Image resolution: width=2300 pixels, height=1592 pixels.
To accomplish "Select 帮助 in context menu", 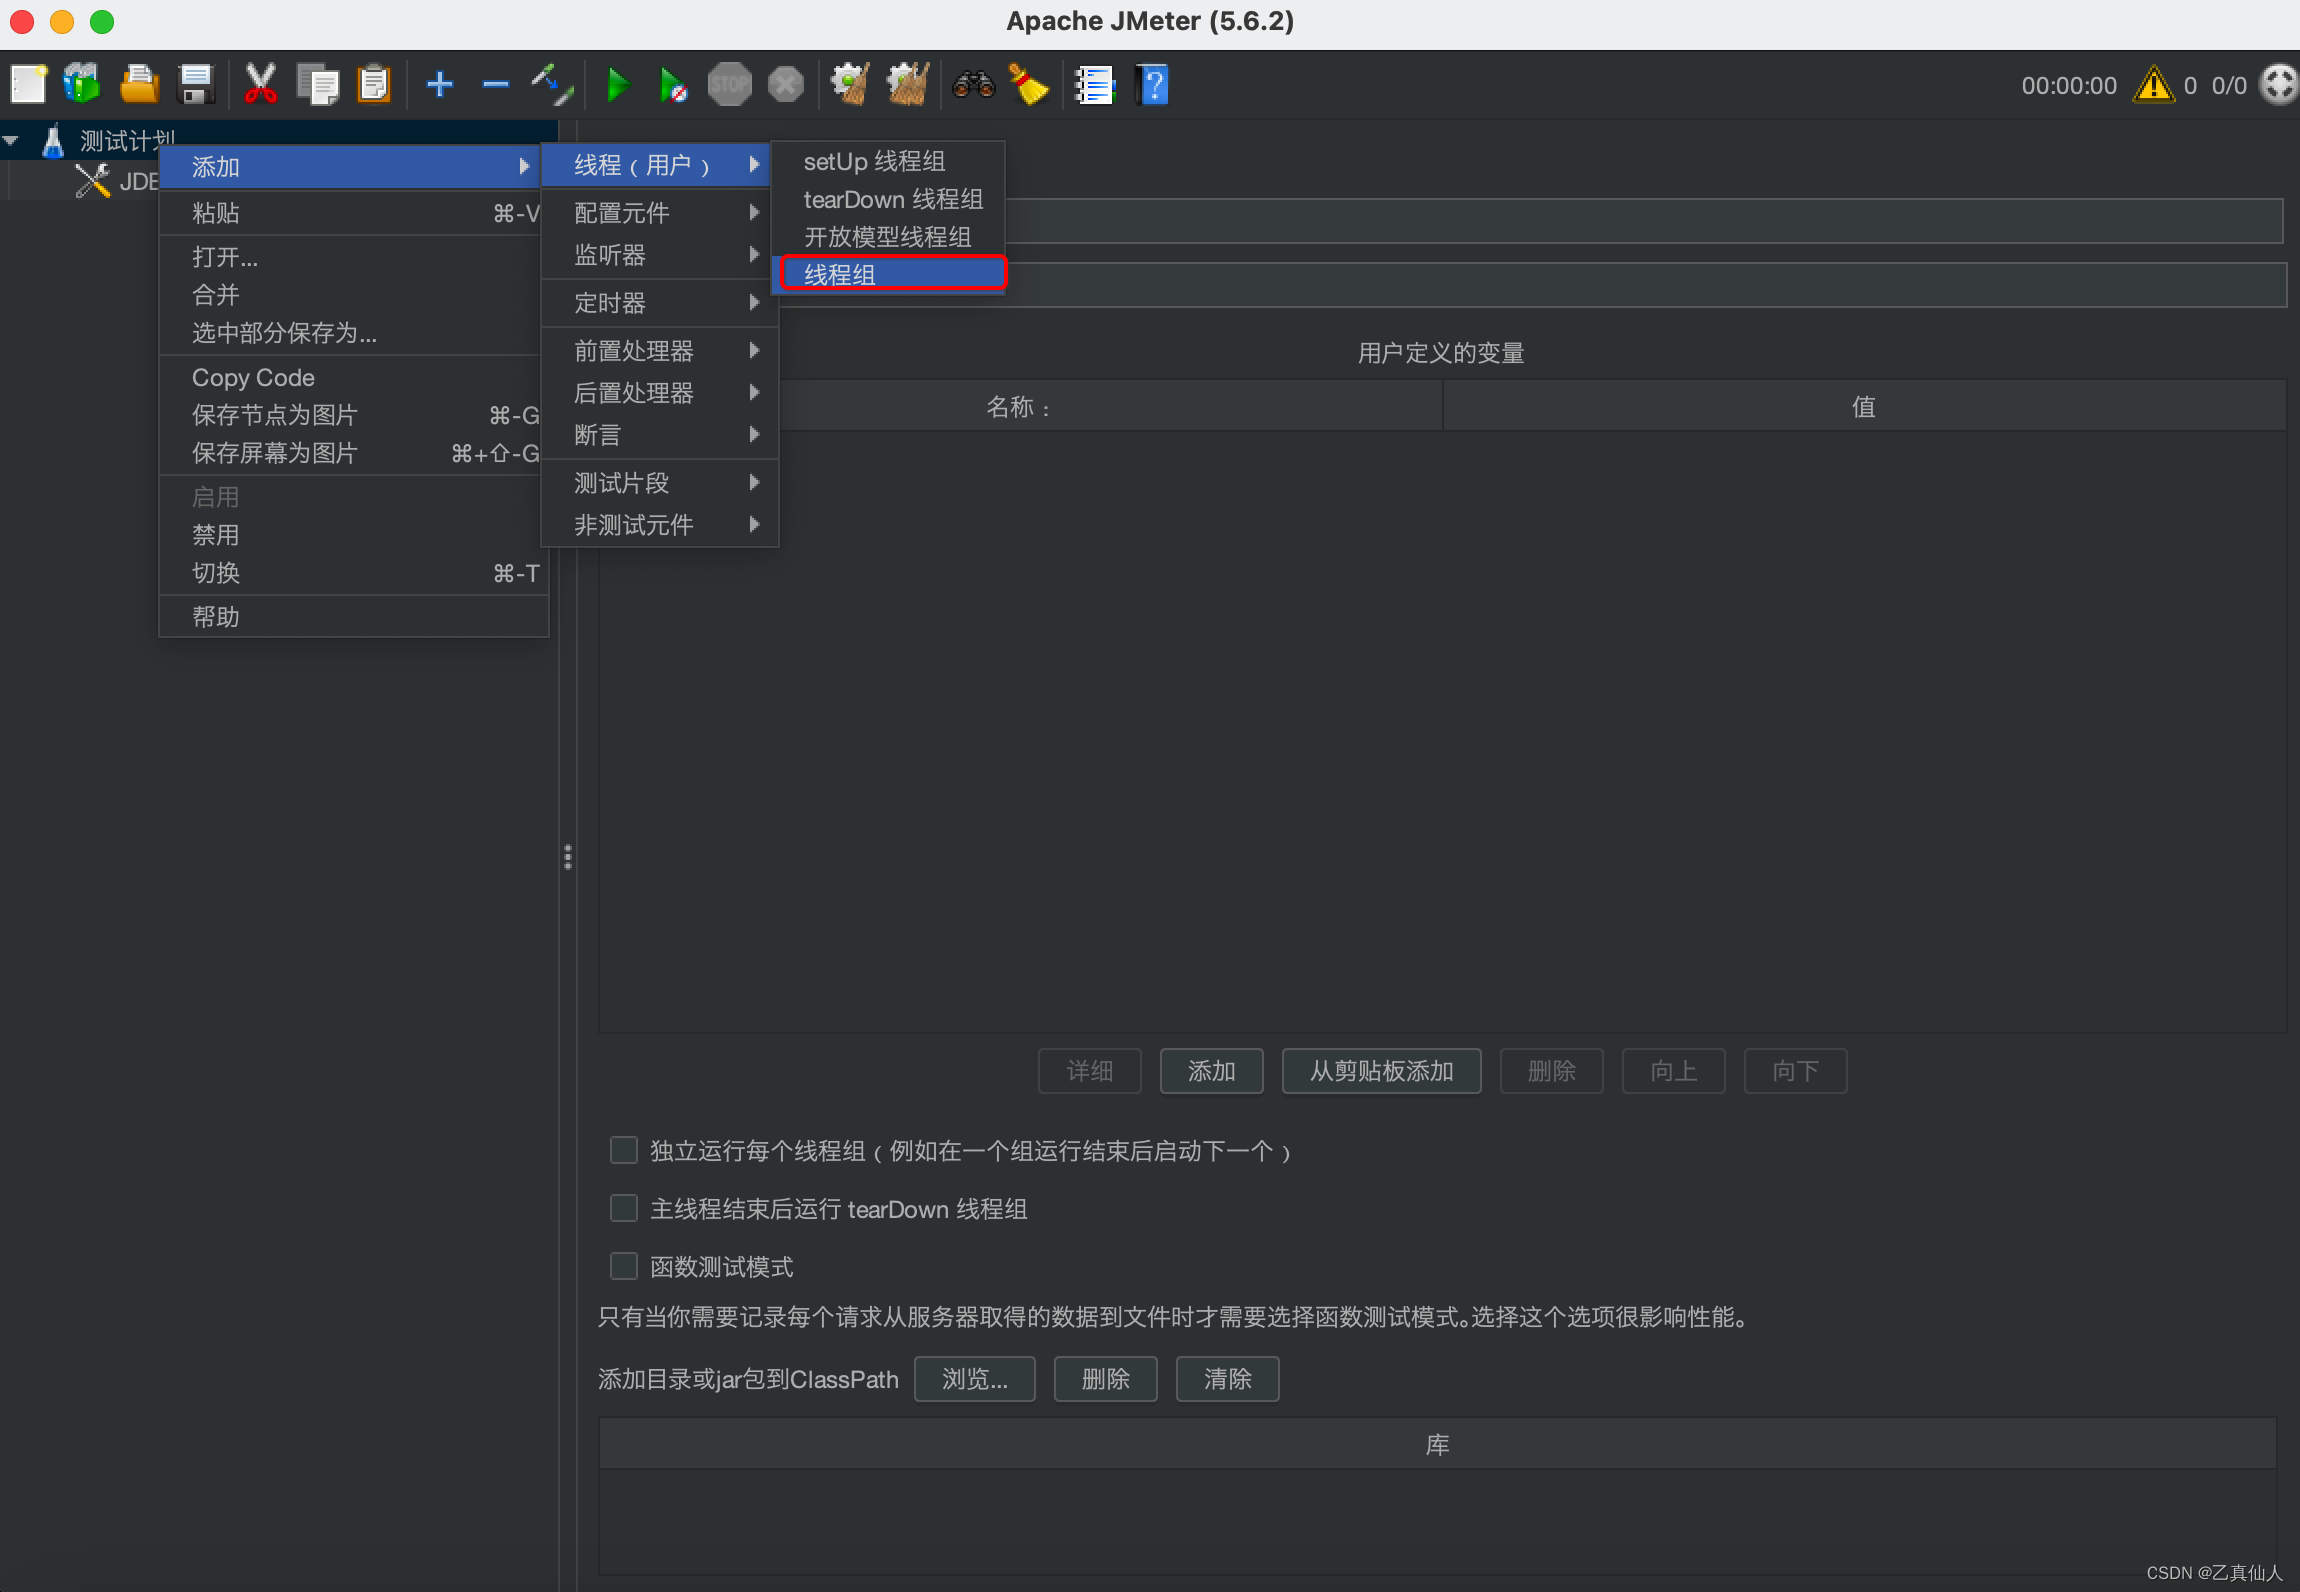I will pos(353,617).
